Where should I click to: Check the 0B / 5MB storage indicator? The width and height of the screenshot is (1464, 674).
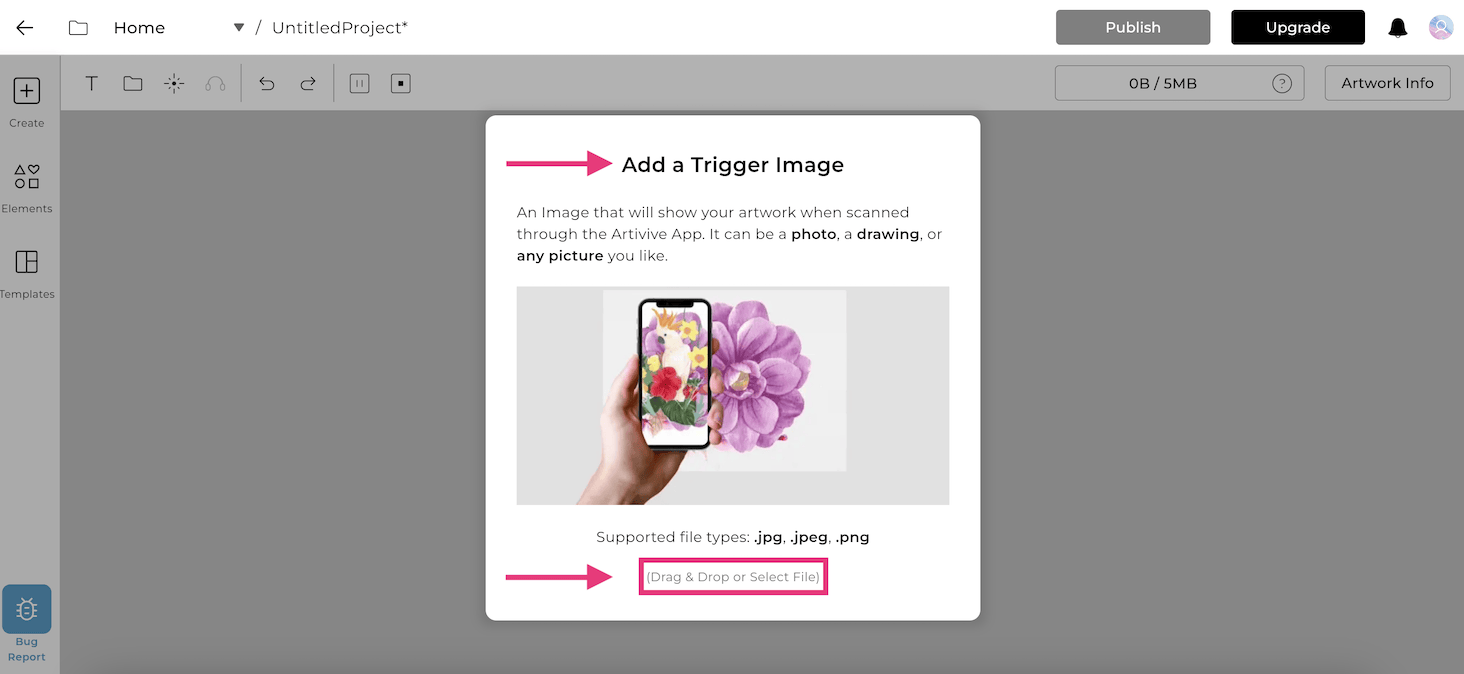click(1179, 83)
